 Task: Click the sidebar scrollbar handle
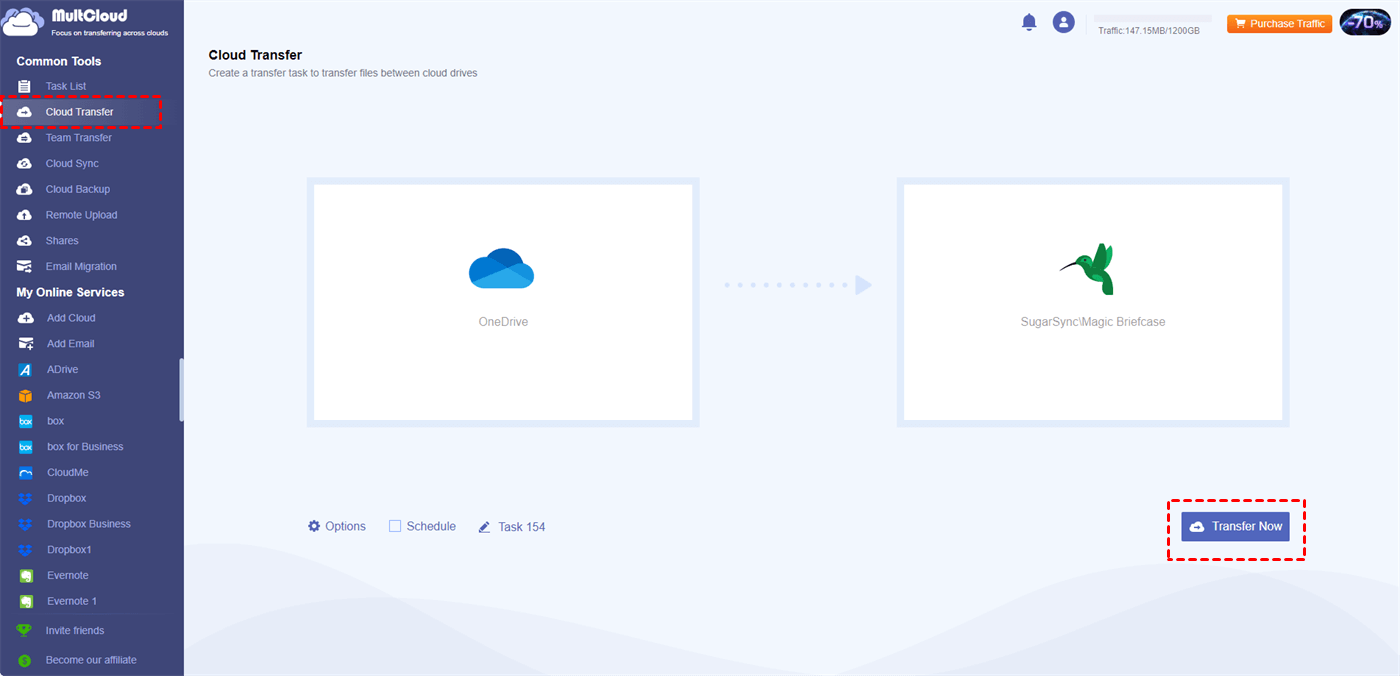(181, 390)
